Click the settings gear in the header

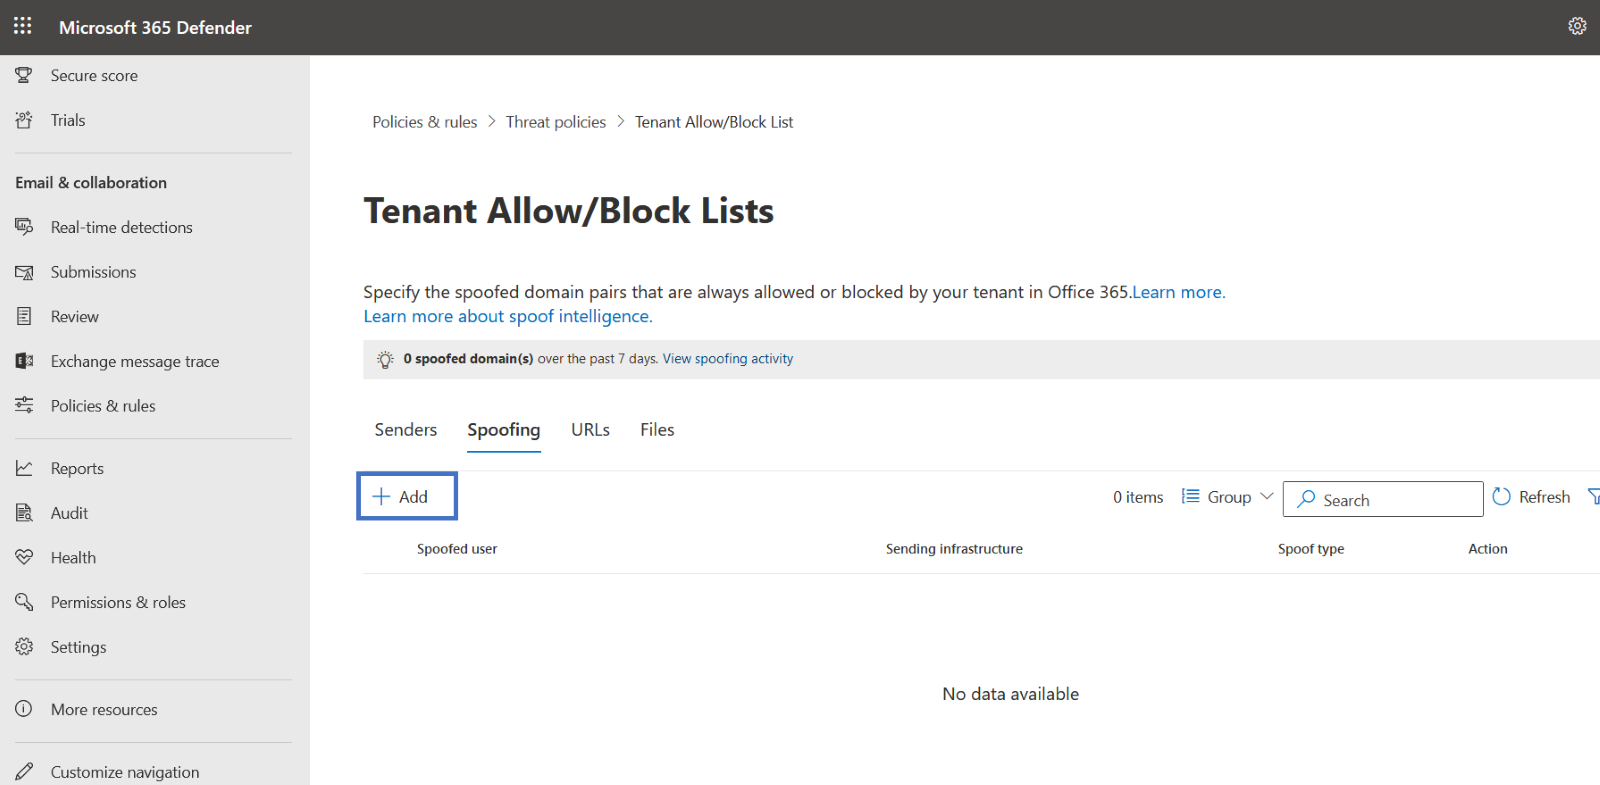(1577, 26)
